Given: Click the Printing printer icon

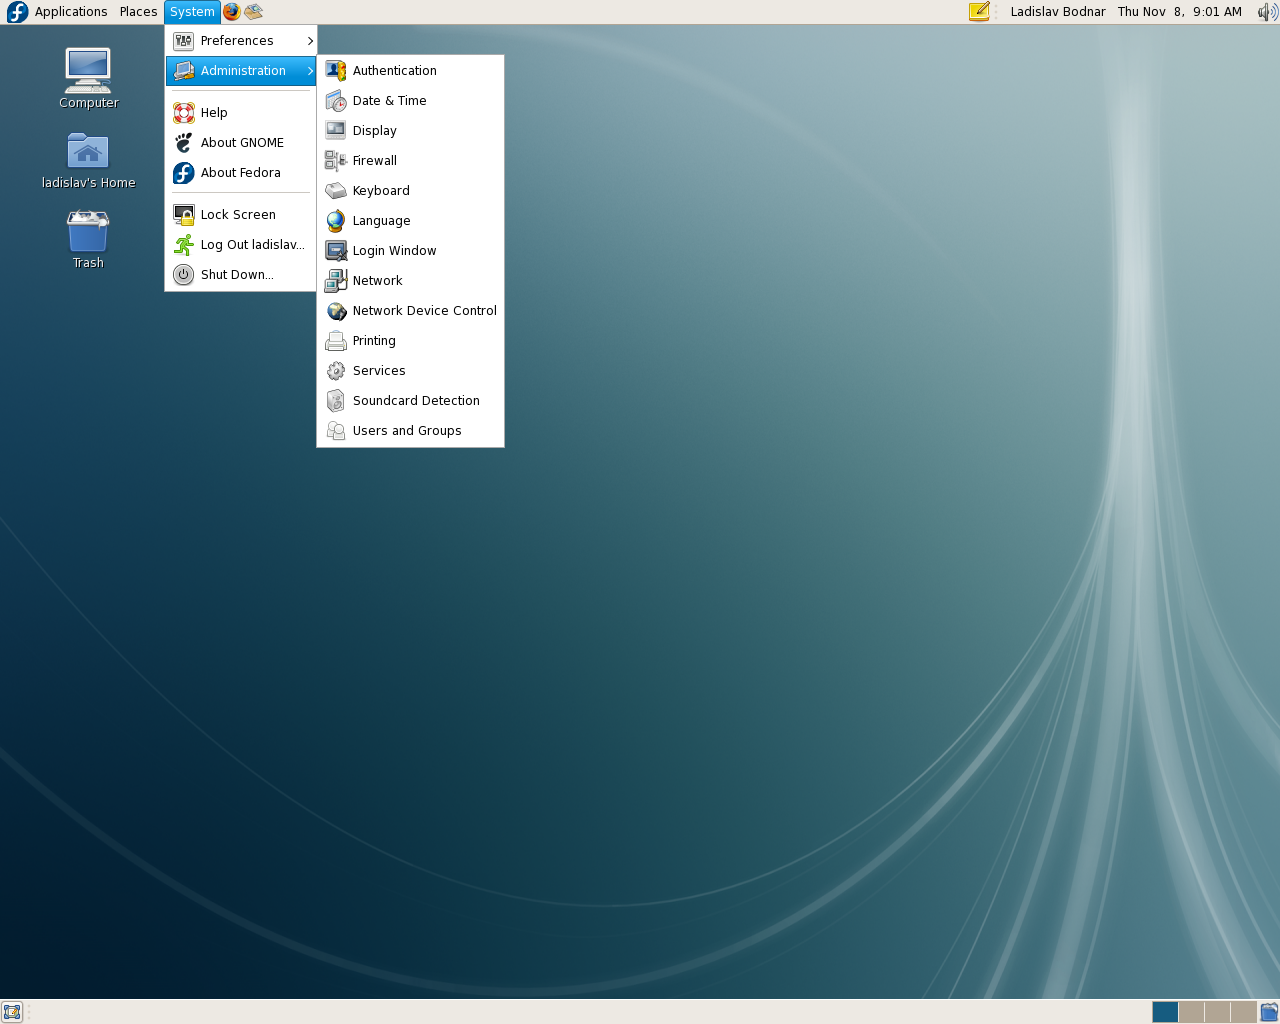Looking at the screenshot, I should click(x=336, y=341).
